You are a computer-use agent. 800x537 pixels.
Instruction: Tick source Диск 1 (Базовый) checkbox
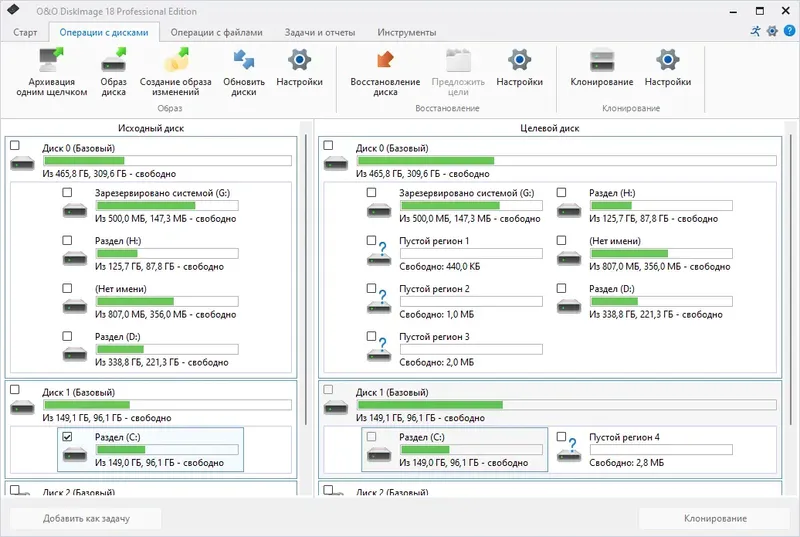(15, 390)
